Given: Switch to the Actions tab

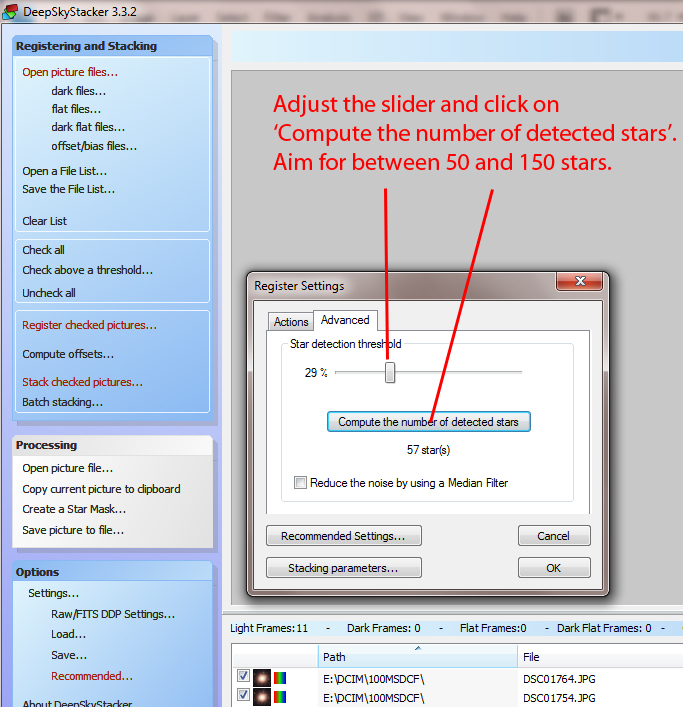Looking at the screenshot, I should pos(291,322).
